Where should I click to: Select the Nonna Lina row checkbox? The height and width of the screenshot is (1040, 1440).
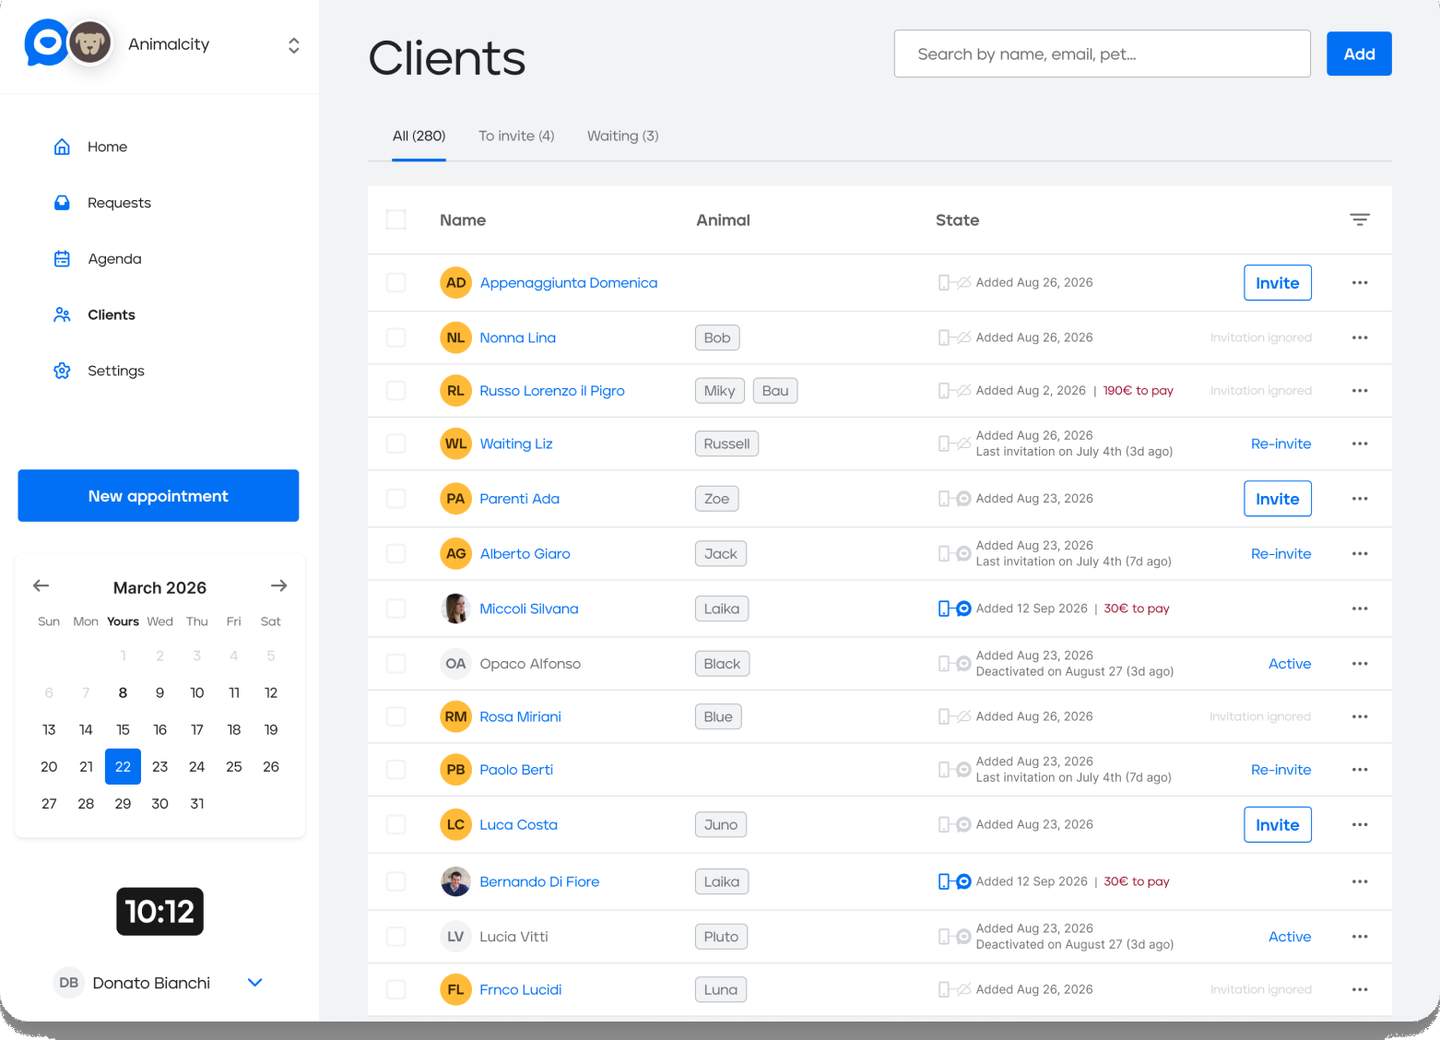pos(396,338)
